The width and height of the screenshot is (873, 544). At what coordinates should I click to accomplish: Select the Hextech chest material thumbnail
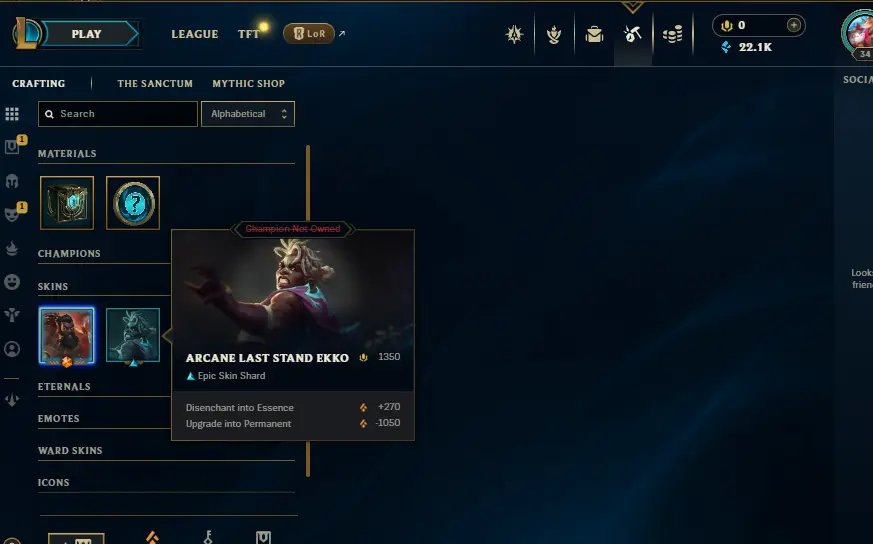point(67,203)
